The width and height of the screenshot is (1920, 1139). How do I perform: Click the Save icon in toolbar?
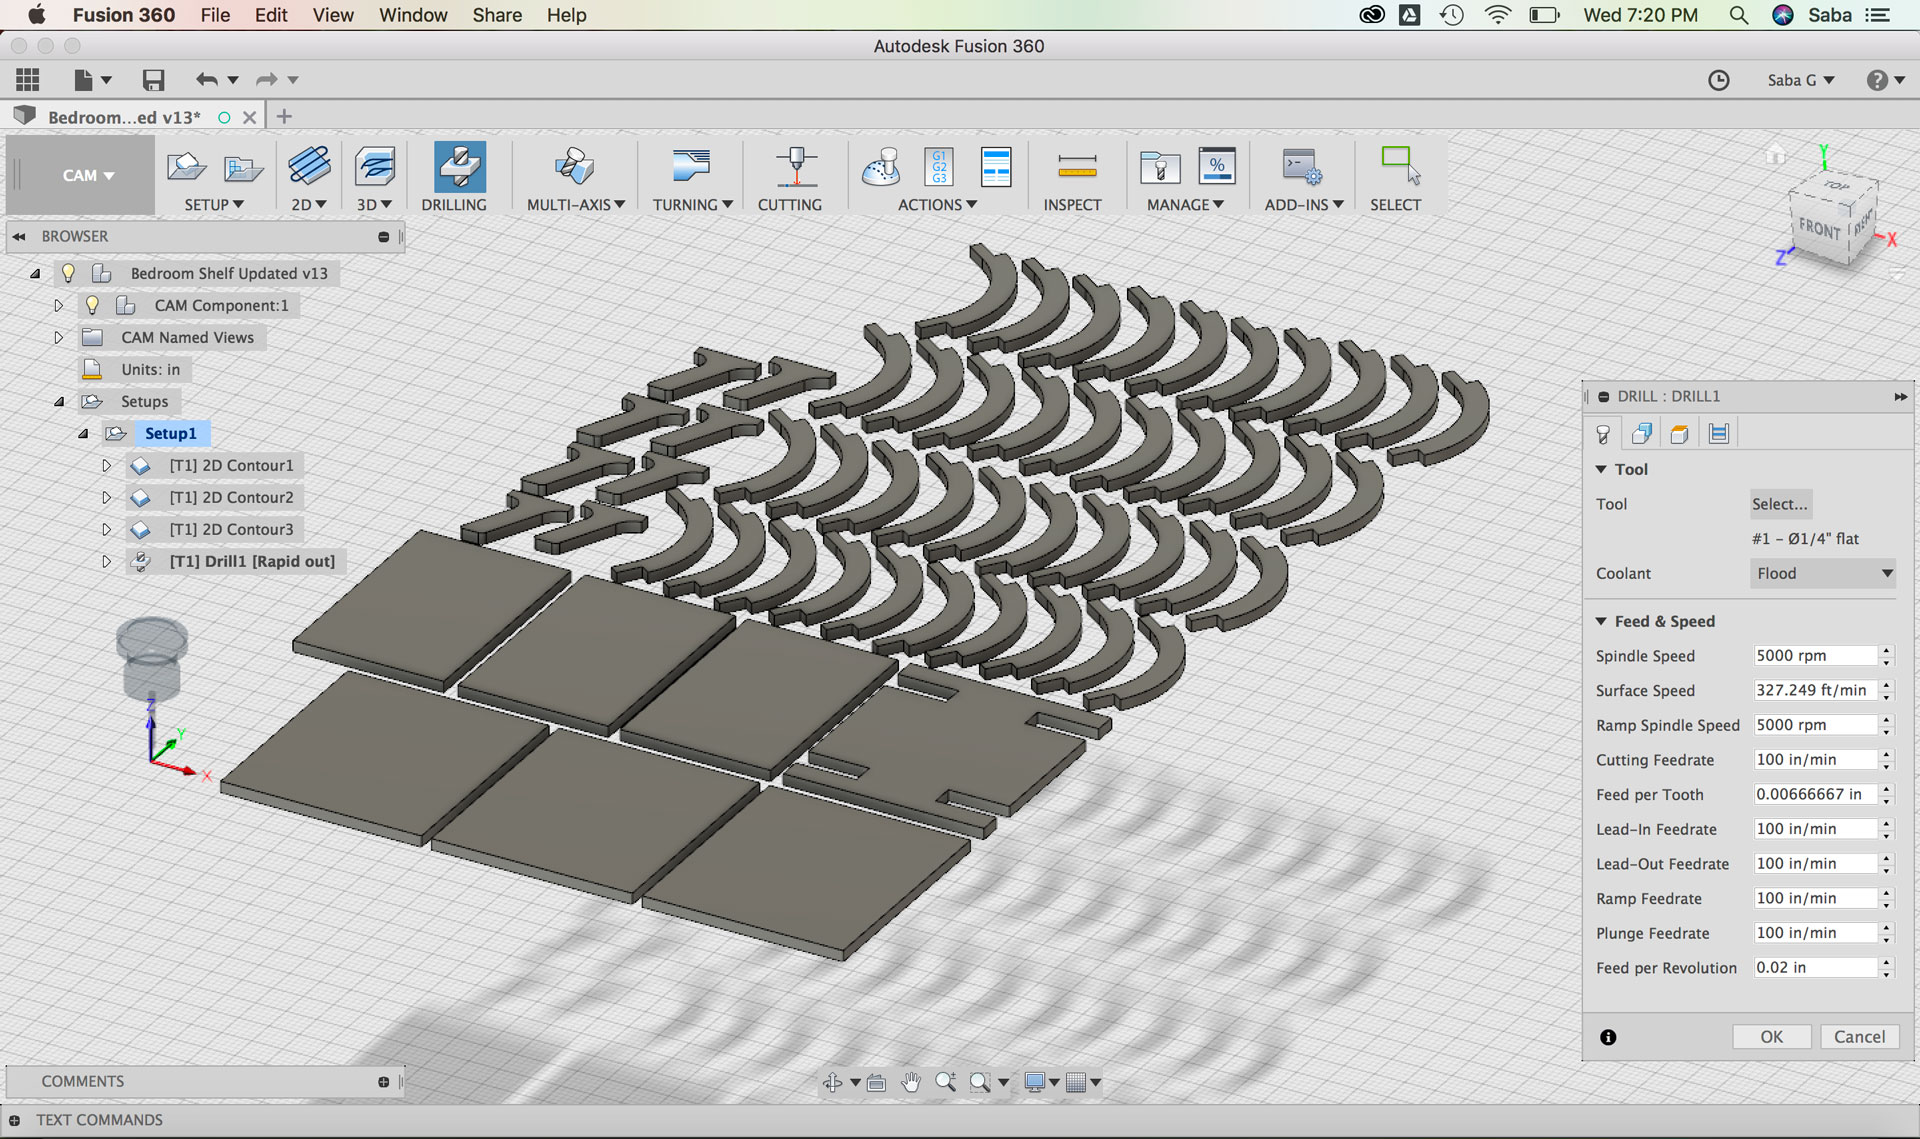tap(153, 80)
